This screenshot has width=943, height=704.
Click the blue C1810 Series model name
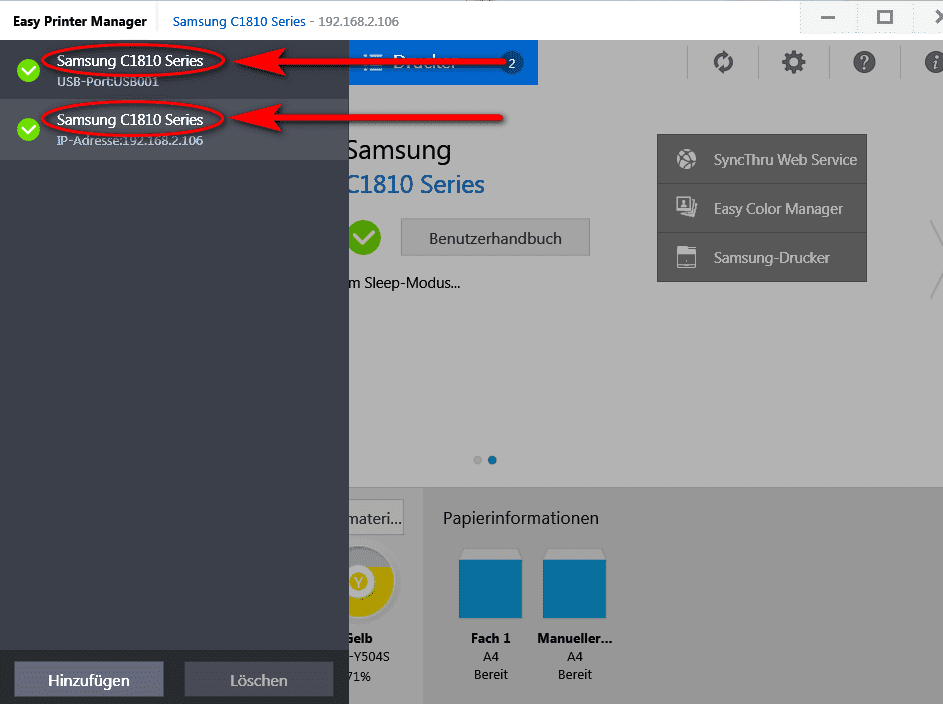point(416,184)
